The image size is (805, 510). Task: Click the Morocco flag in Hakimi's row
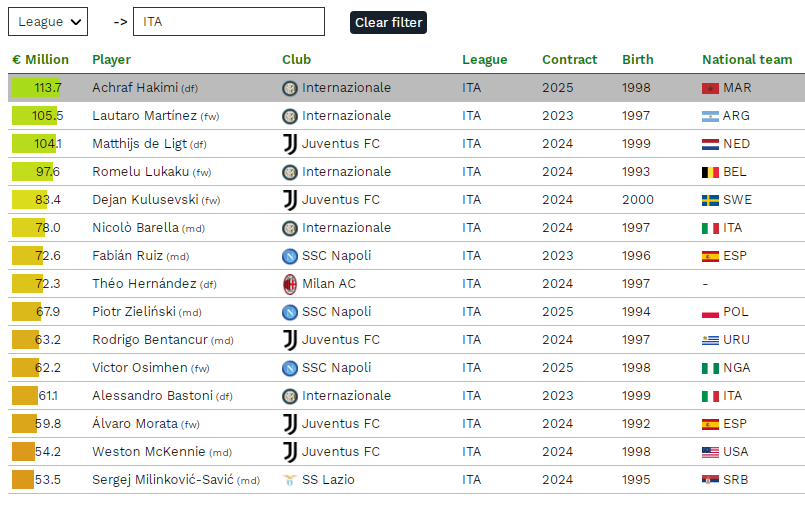pos(710,88)
